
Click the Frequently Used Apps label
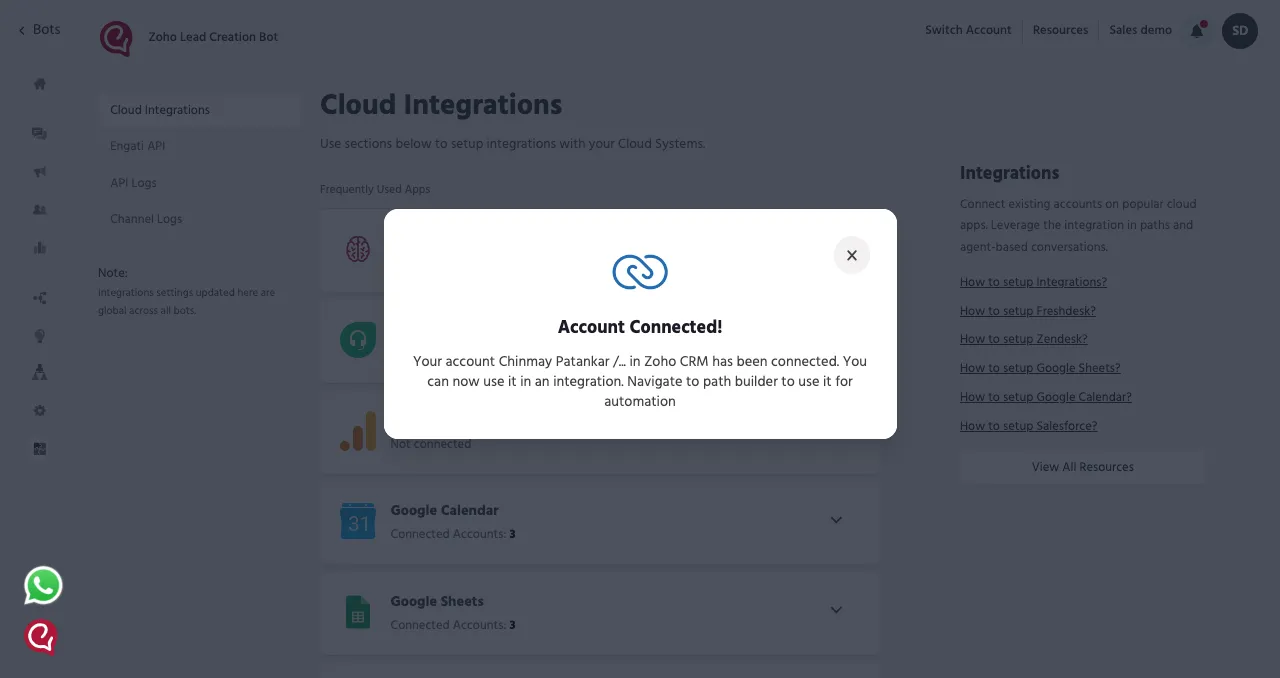[375, 189]
